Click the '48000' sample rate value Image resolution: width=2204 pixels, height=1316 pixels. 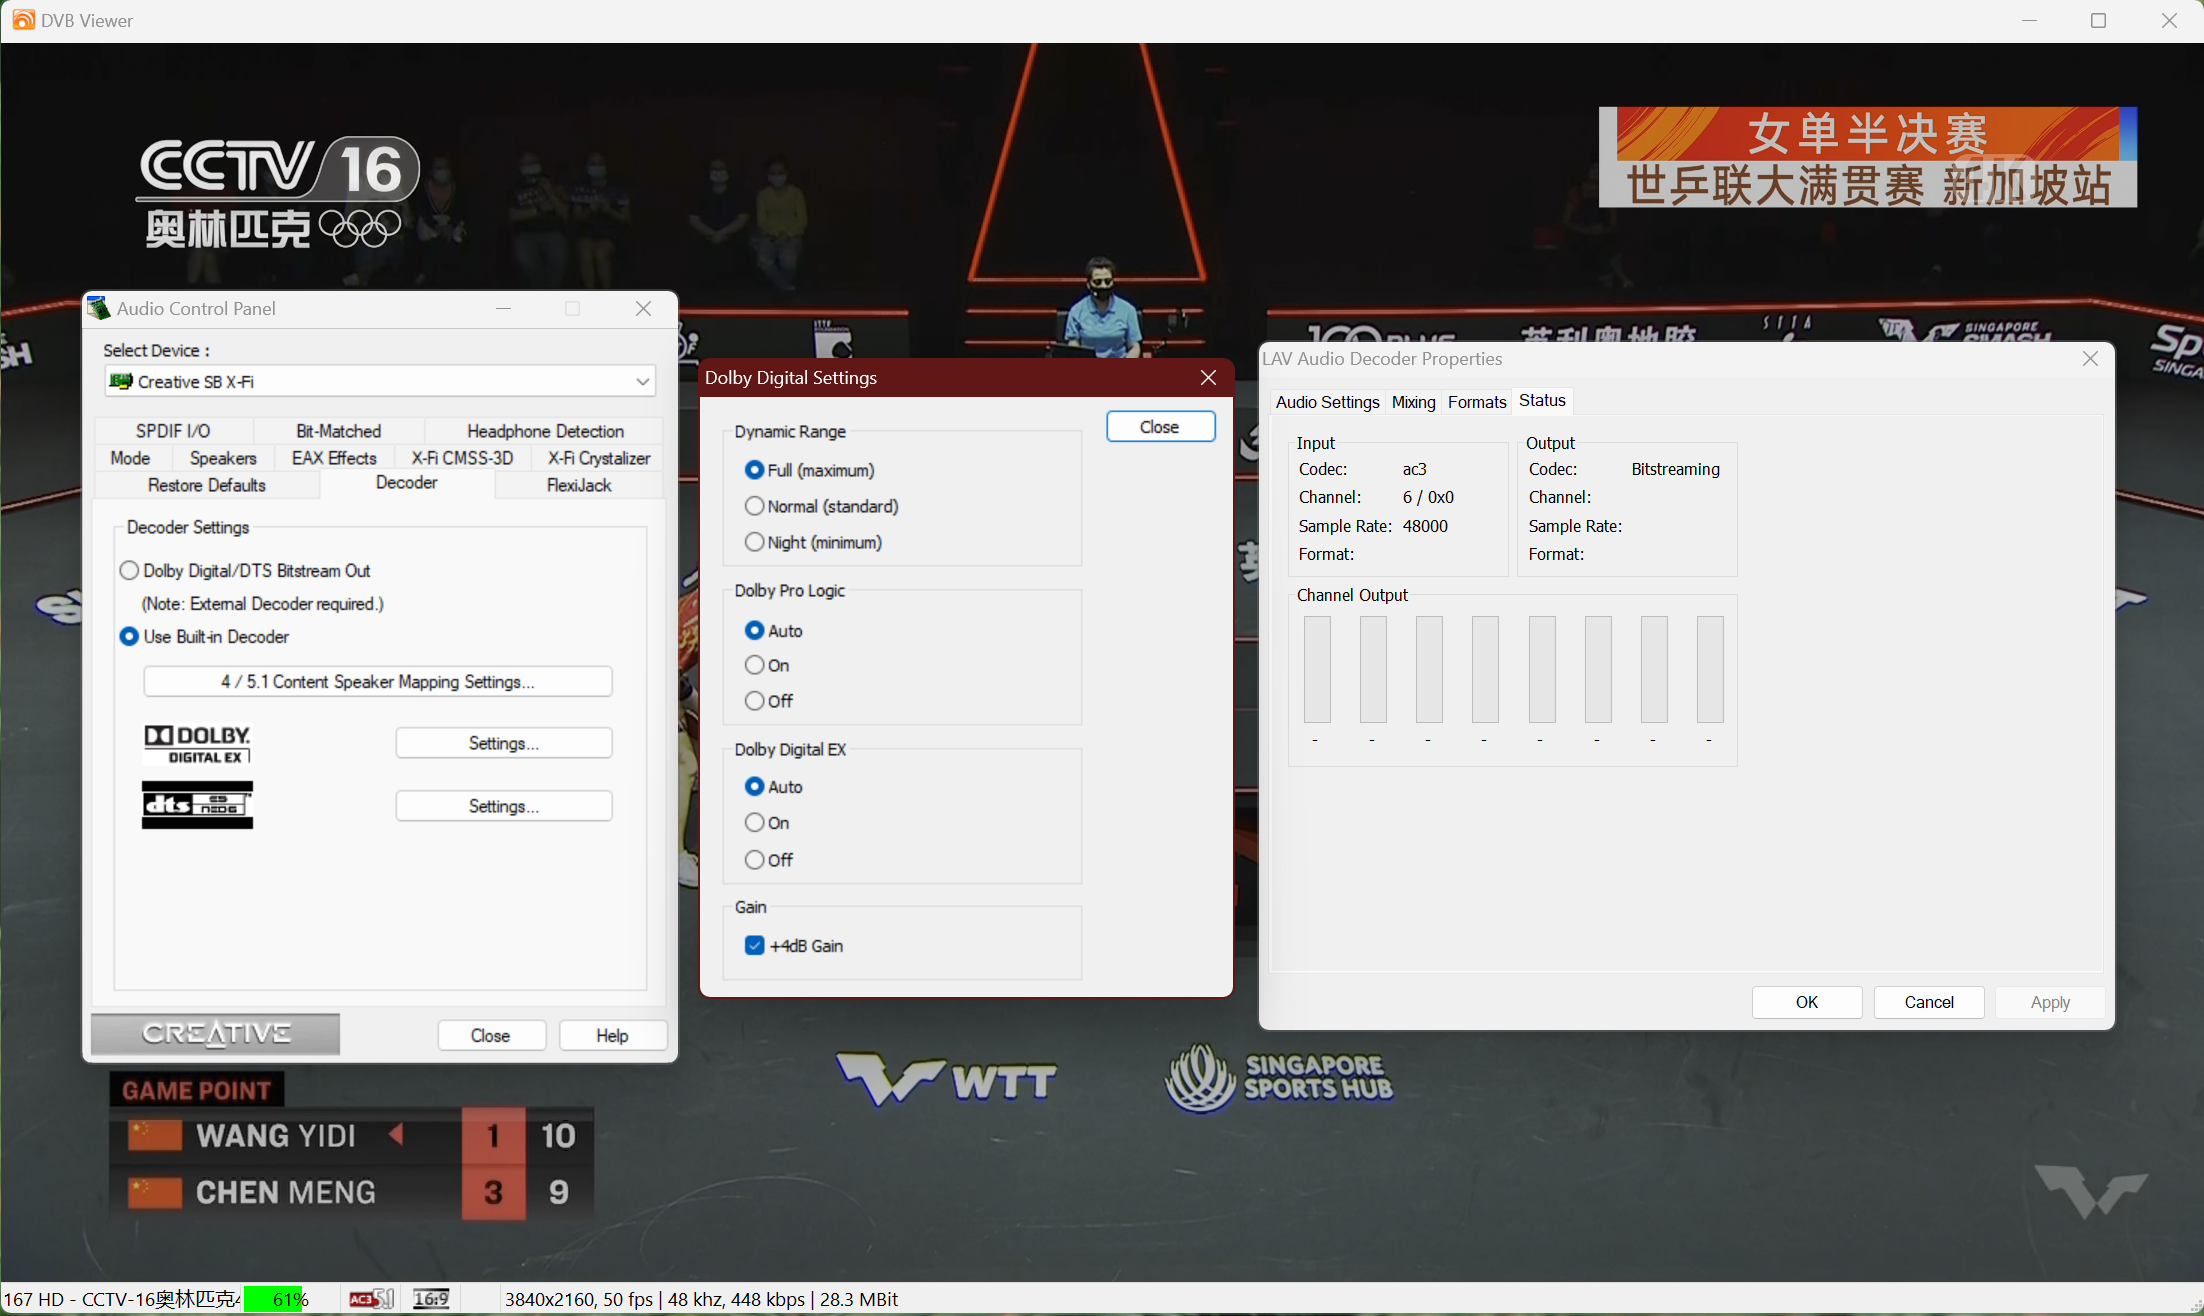point(1425,526)
